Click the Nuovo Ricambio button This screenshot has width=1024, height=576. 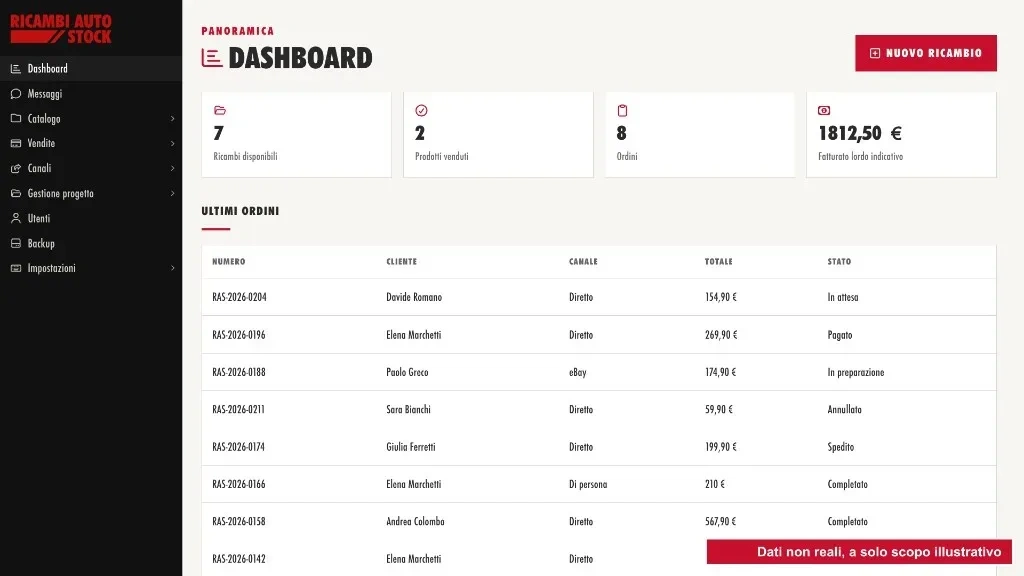click(925, 53)
